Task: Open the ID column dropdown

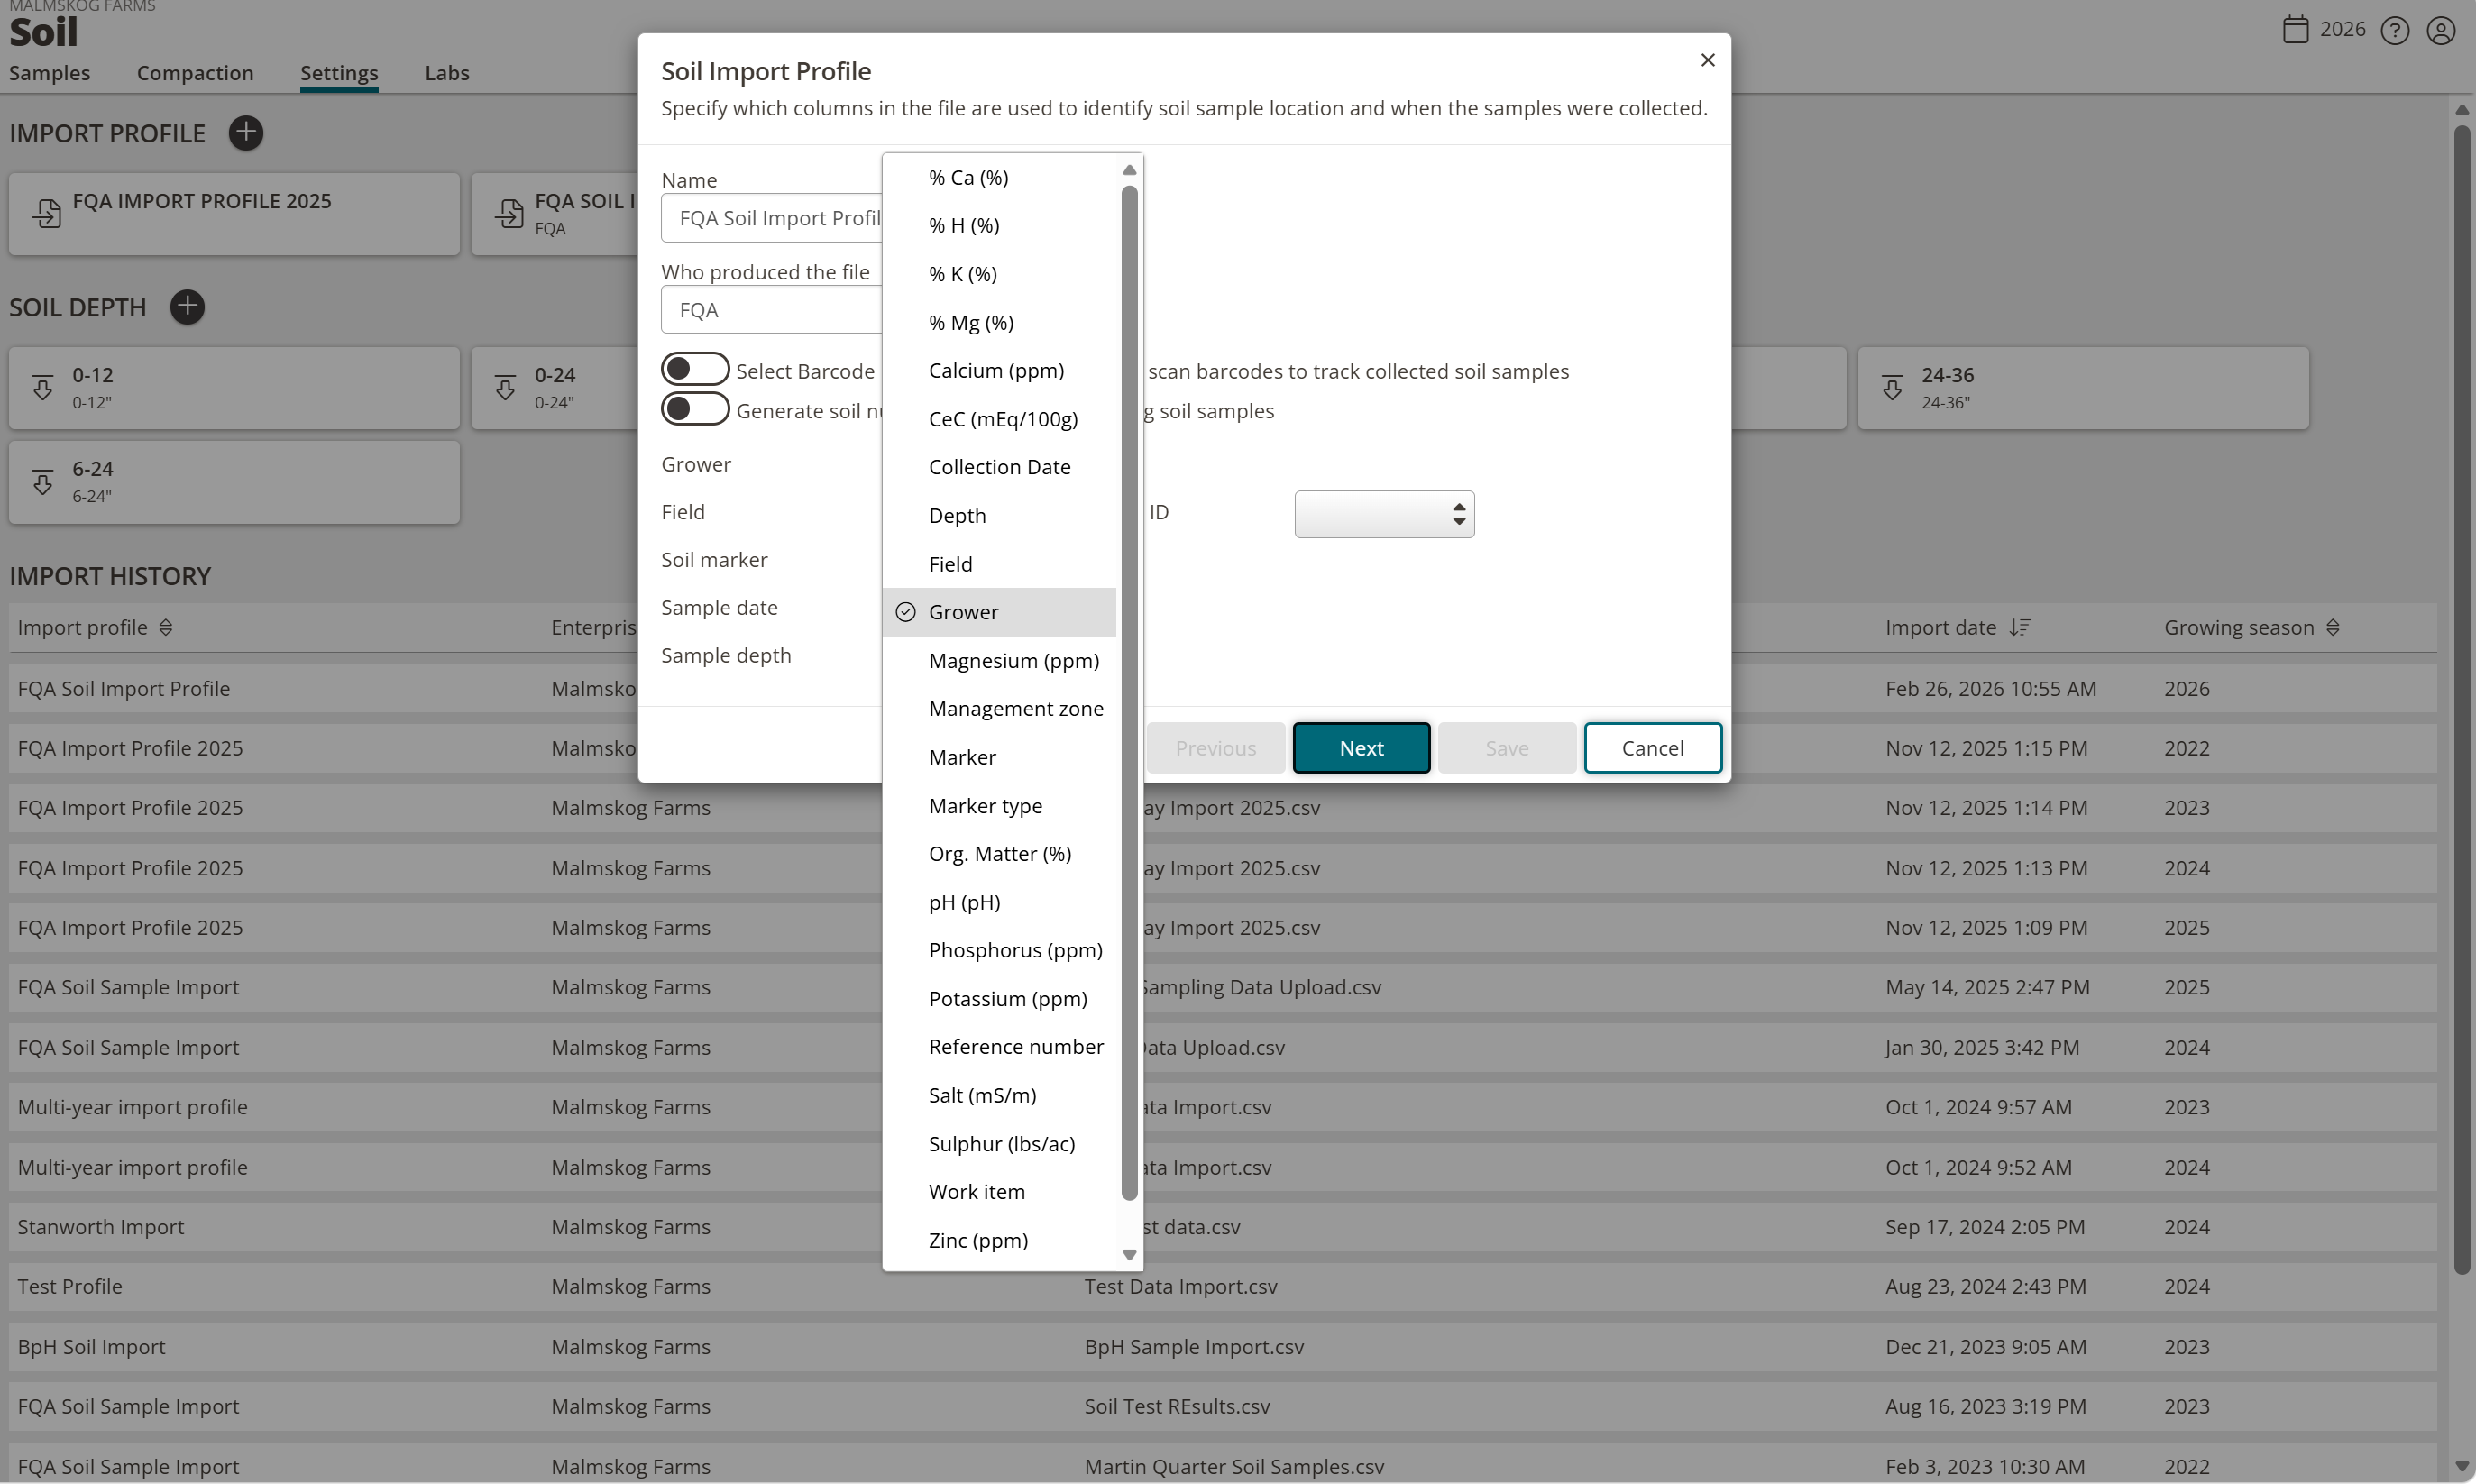Action: click(1384, 514)
